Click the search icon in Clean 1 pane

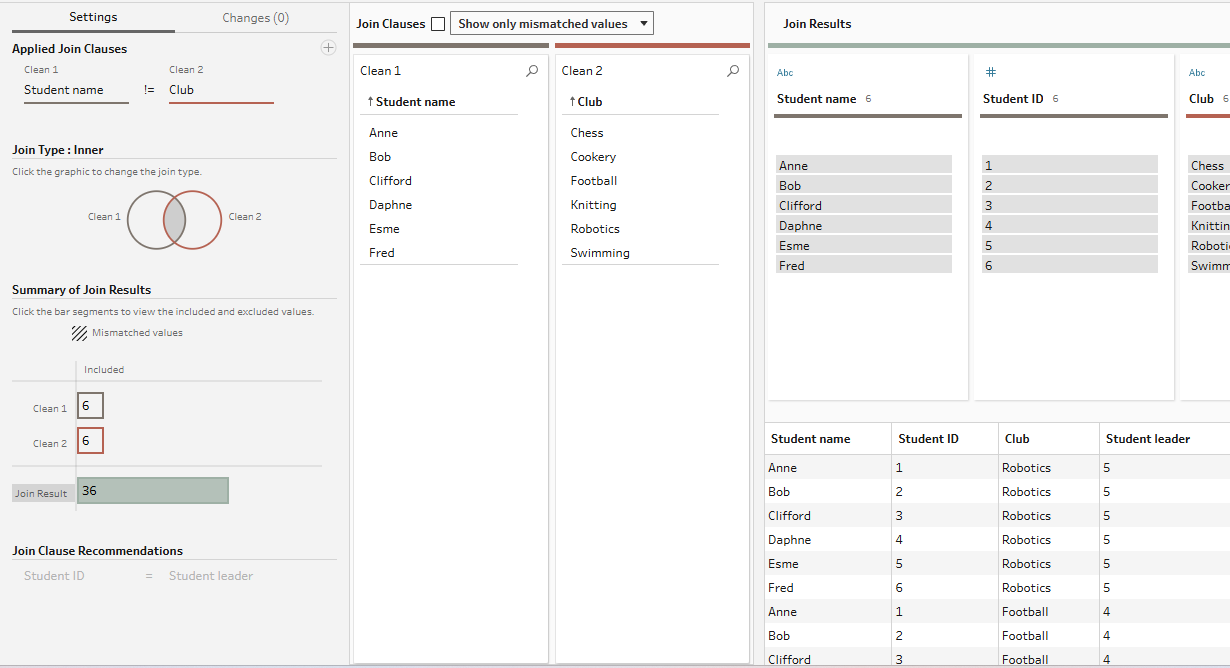(532, 71)
